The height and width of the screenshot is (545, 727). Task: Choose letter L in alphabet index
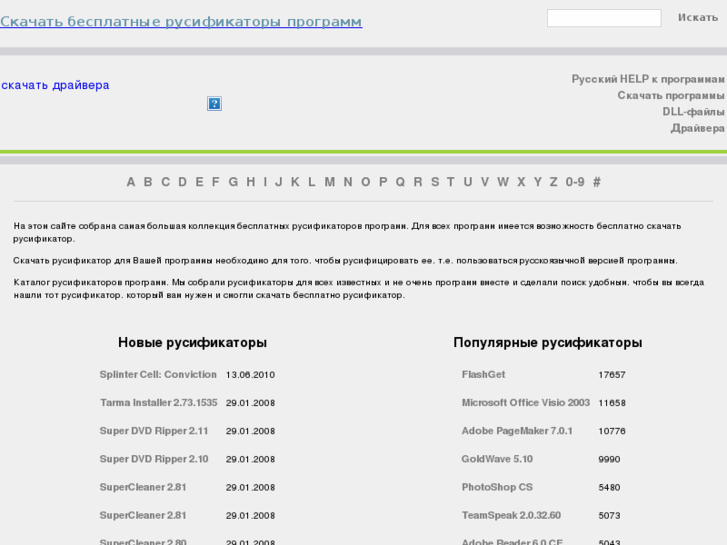pos(312,182)
